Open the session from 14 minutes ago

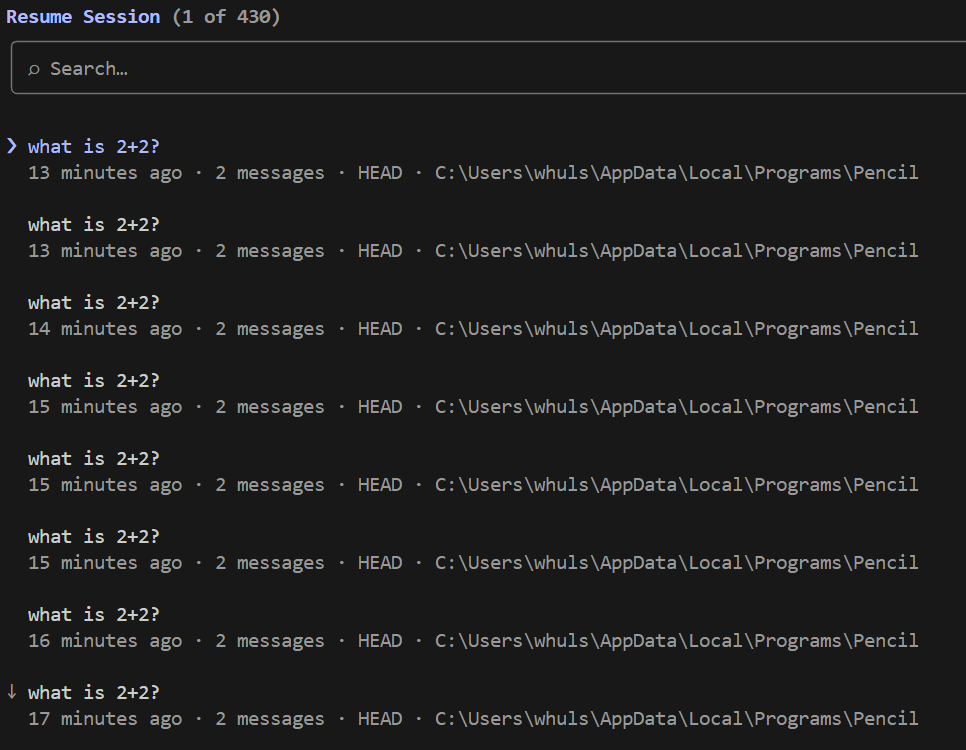[94, 303]
